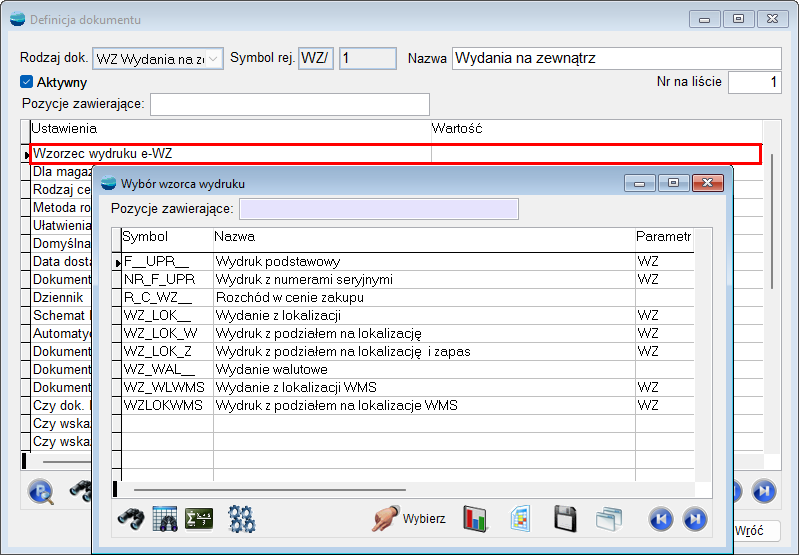
Task: Click the dialog's Pozycje zawierające filter field
Action: coord(378,208)
